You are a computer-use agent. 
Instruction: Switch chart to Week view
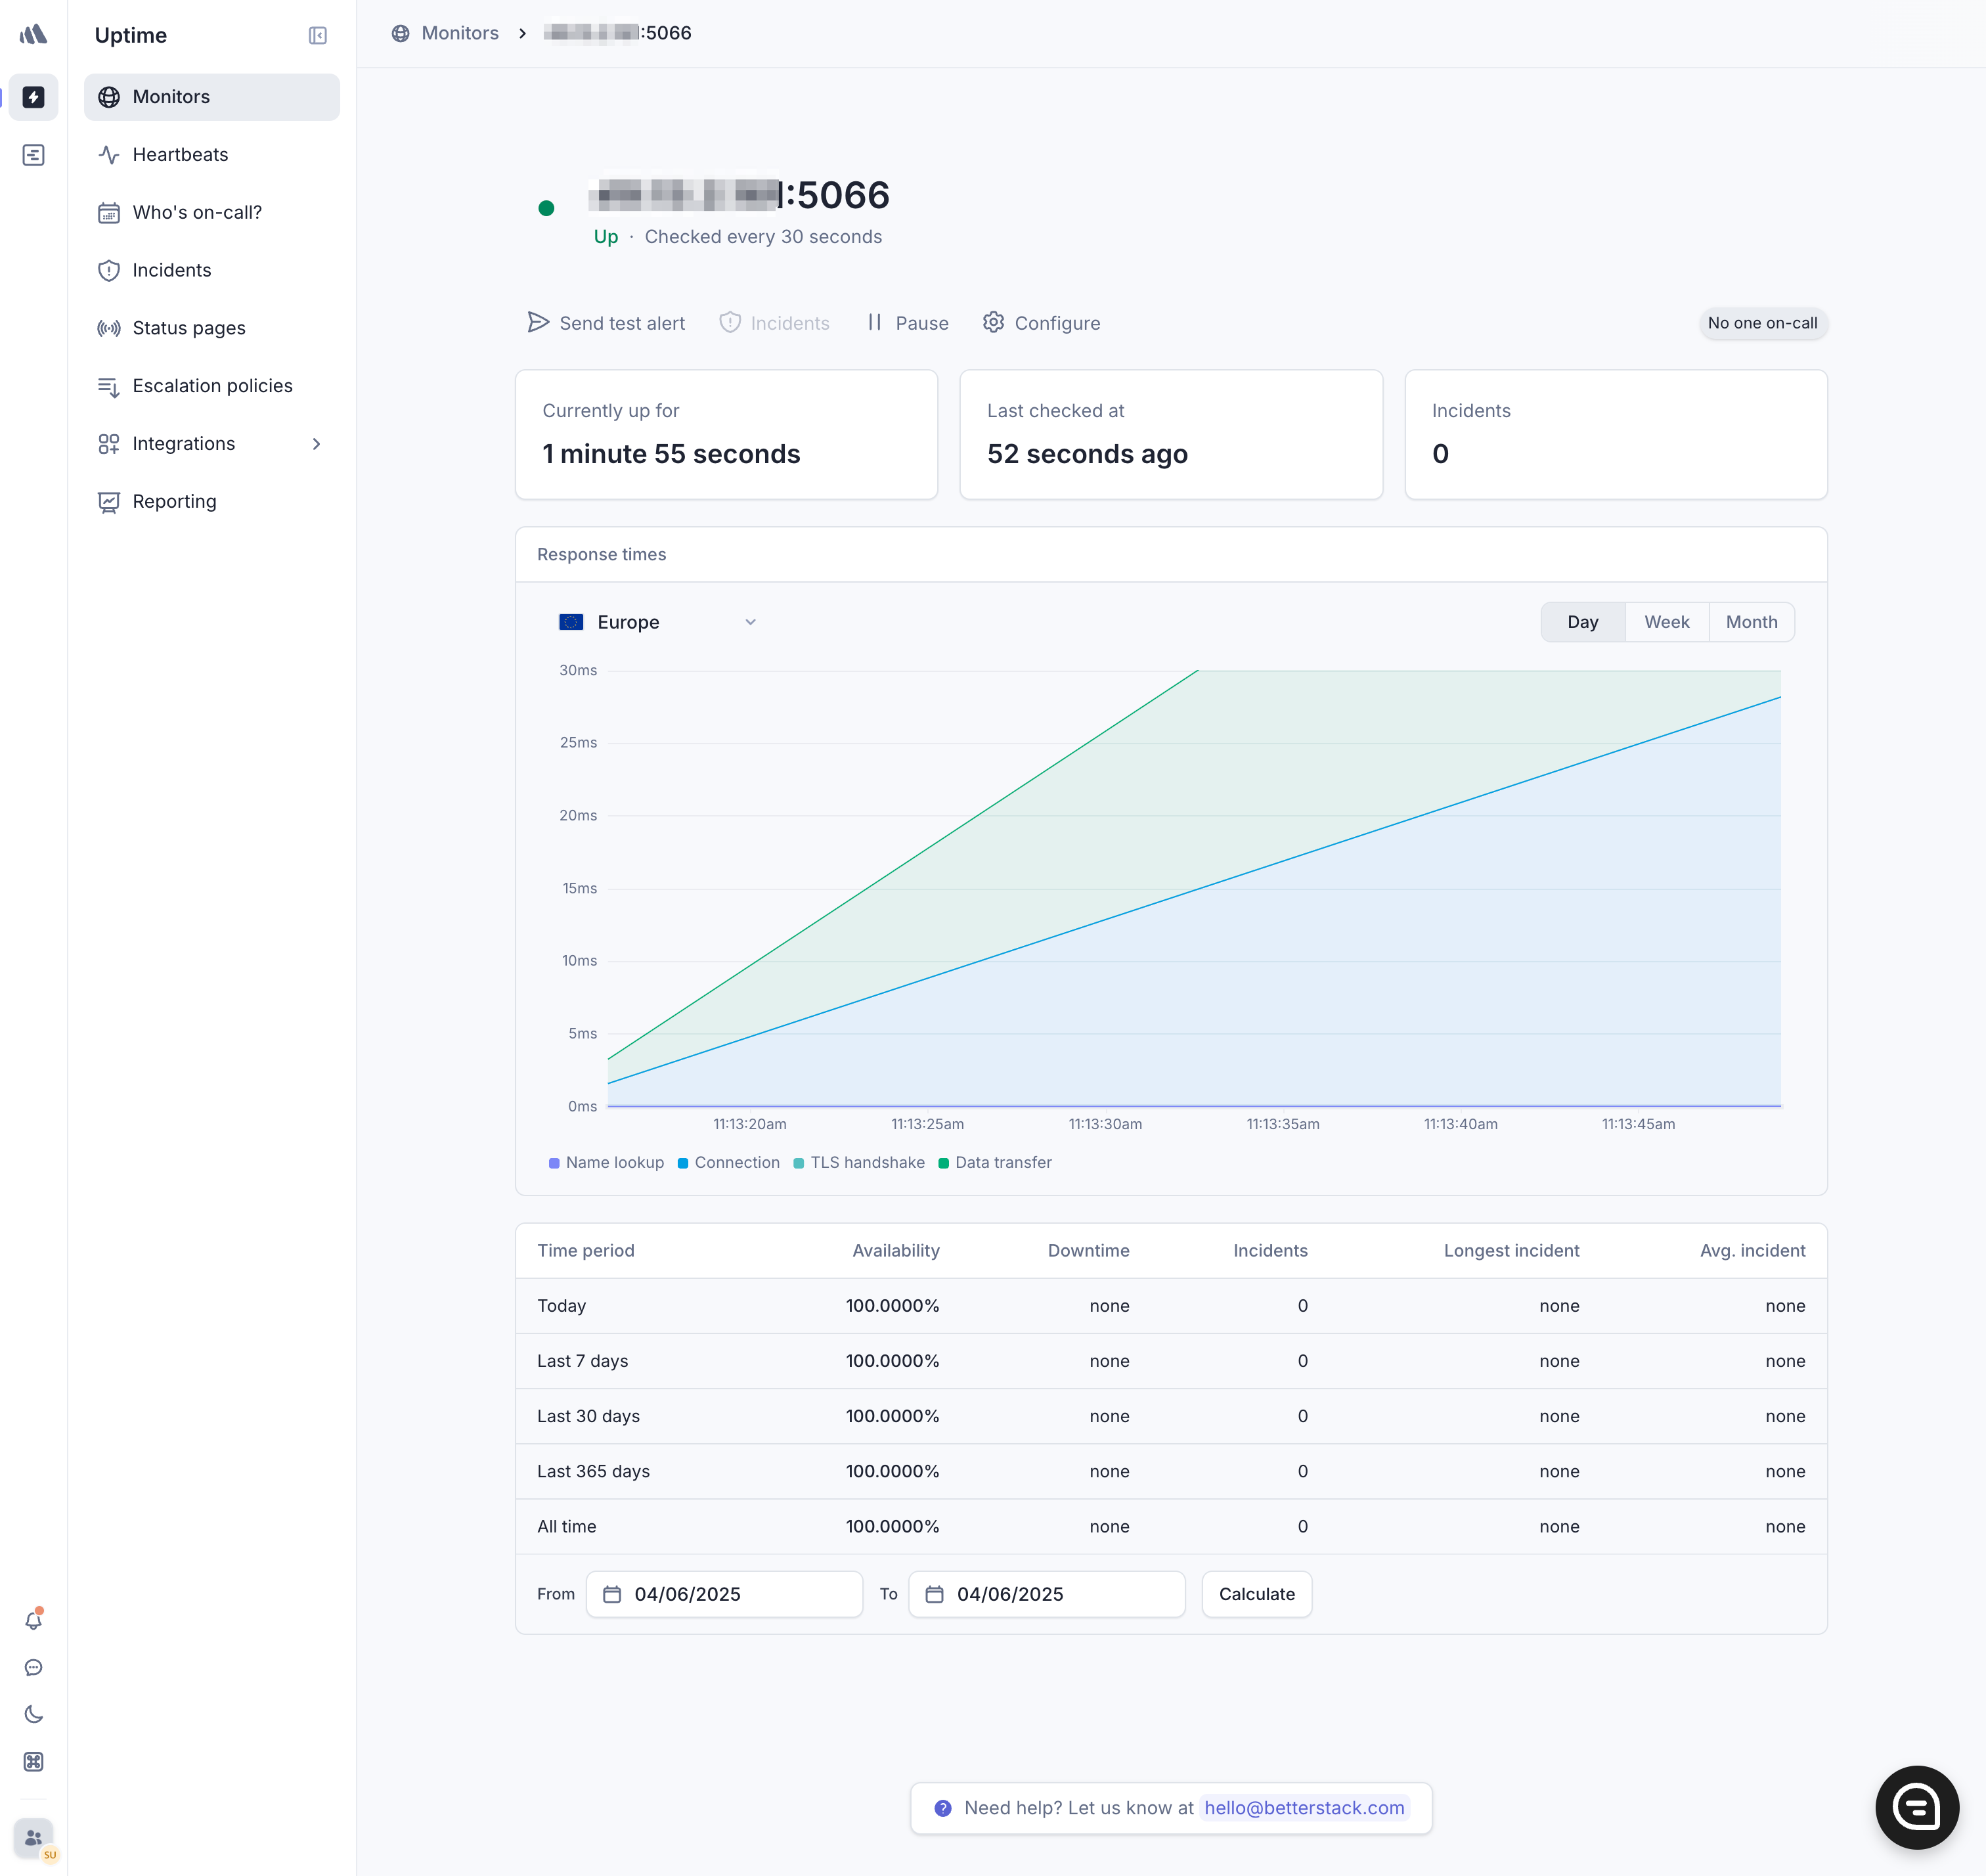tap(1667, 622)
